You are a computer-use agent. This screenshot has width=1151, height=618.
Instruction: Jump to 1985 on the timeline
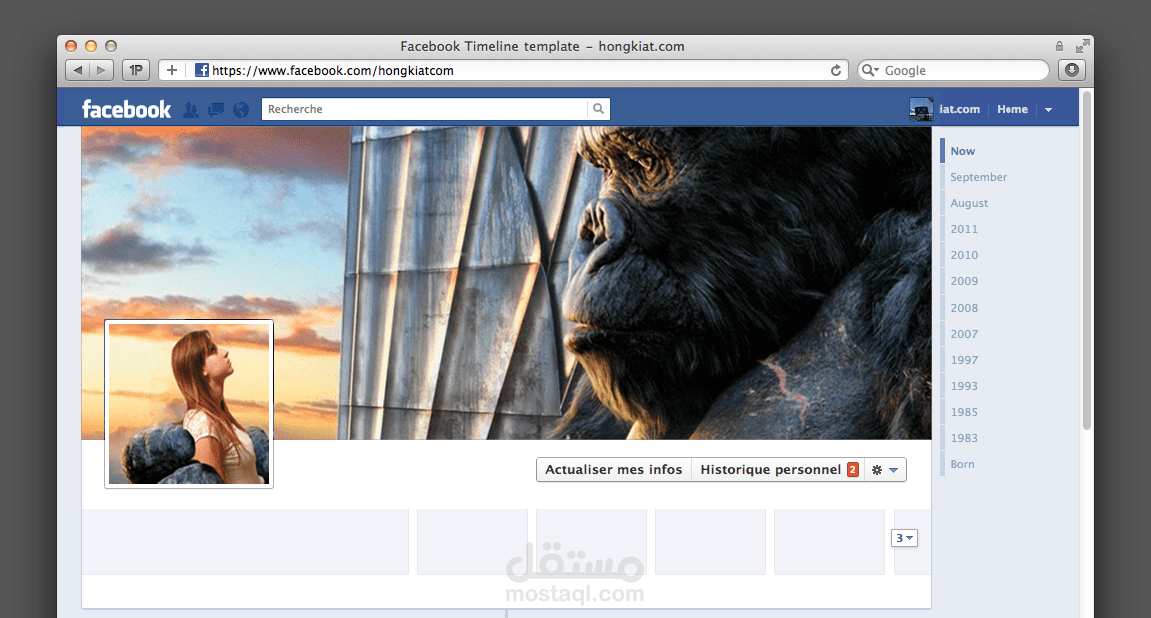coord(964,412)
